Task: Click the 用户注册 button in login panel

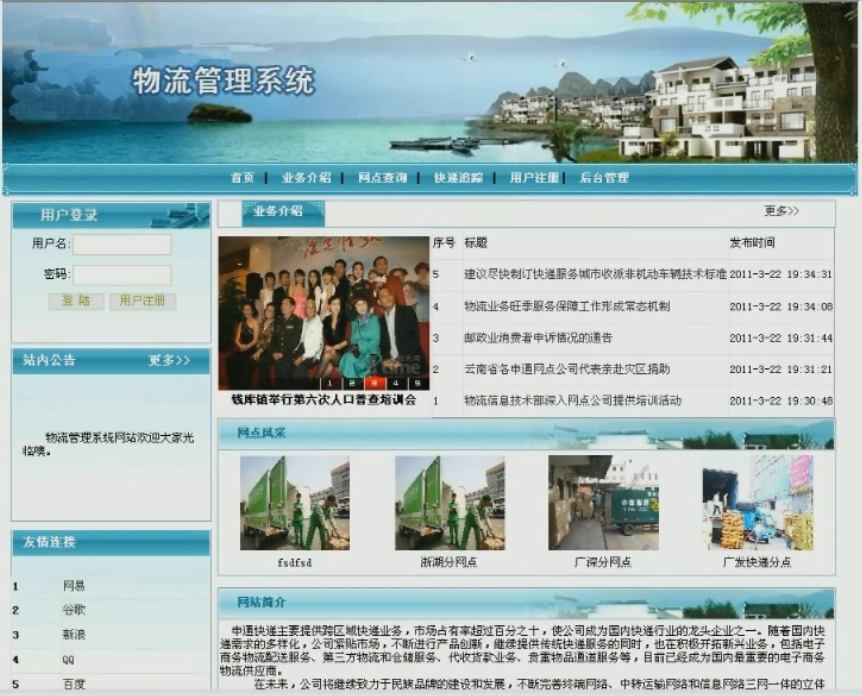Action: click(x=142, y=301)
